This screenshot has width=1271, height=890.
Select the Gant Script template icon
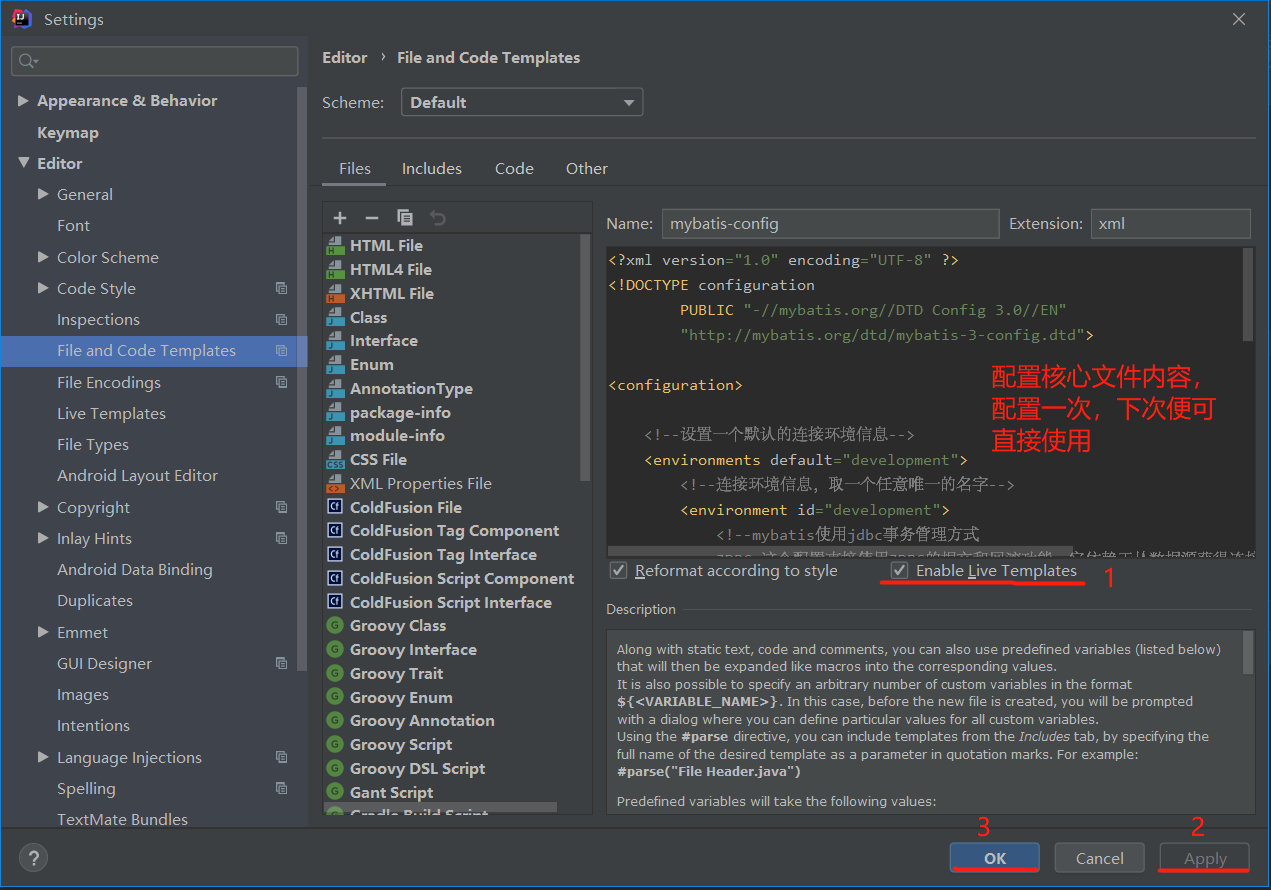pyautogui.click(x=335, y=793)
